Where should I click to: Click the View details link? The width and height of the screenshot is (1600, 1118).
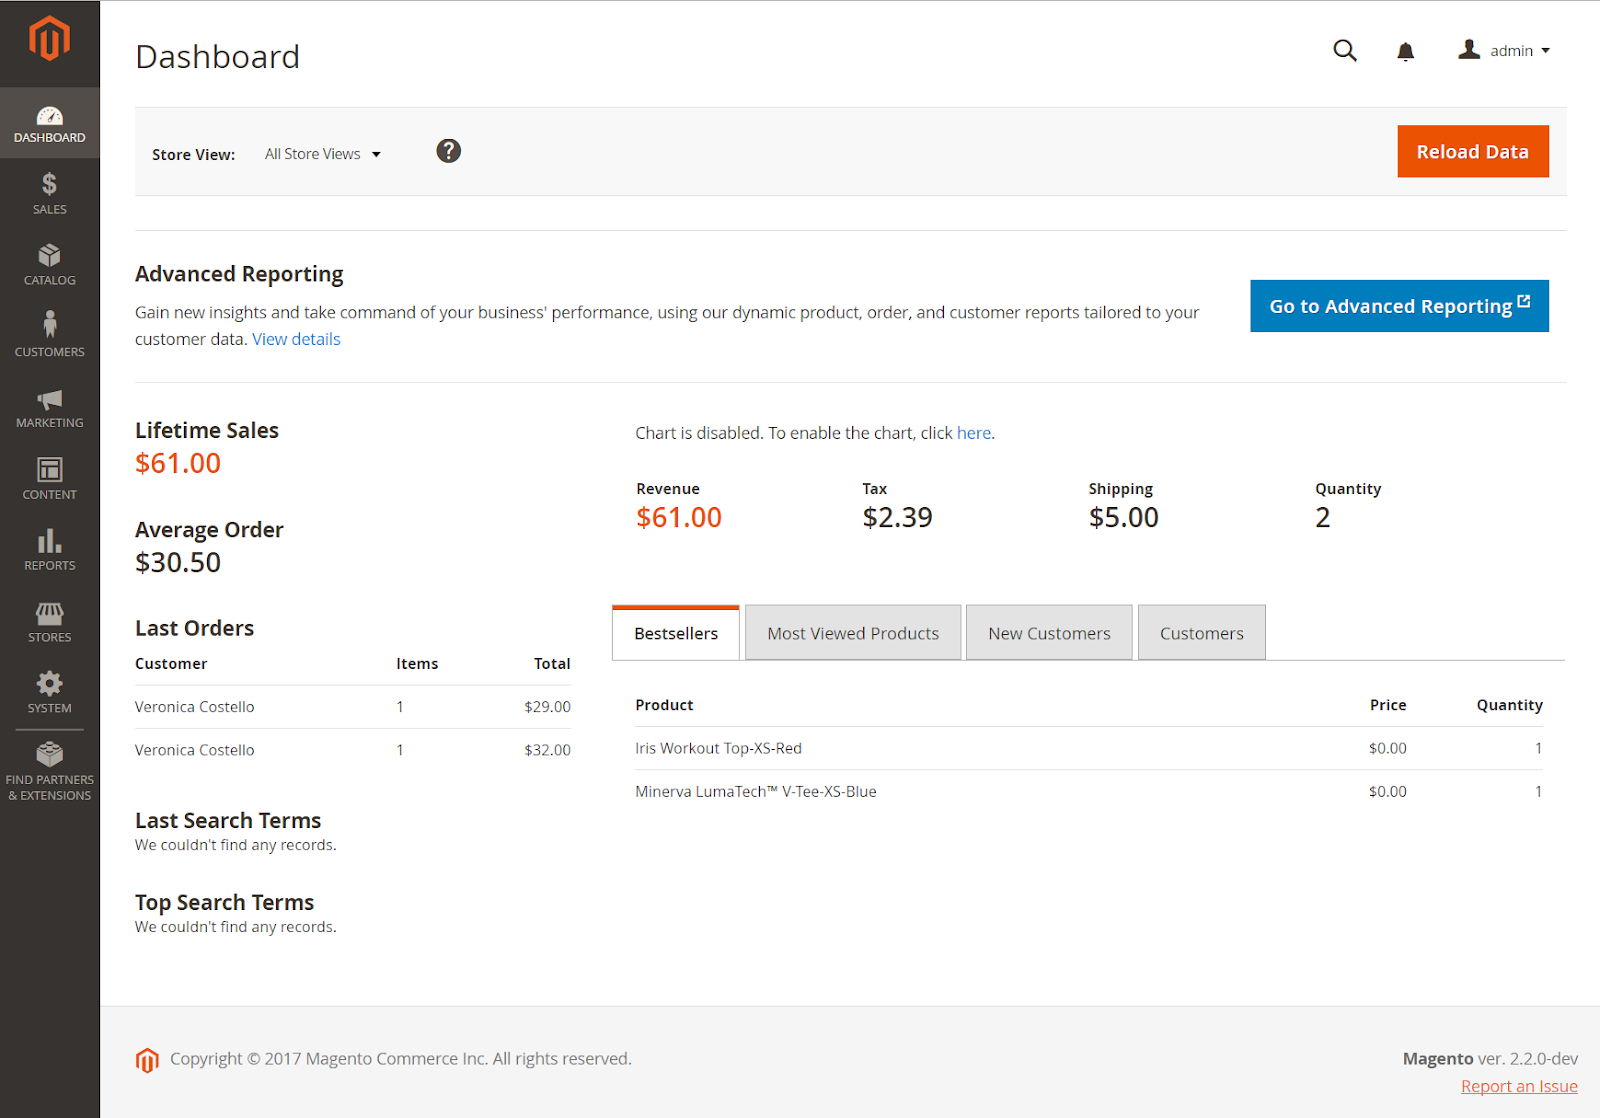point(295,339)
